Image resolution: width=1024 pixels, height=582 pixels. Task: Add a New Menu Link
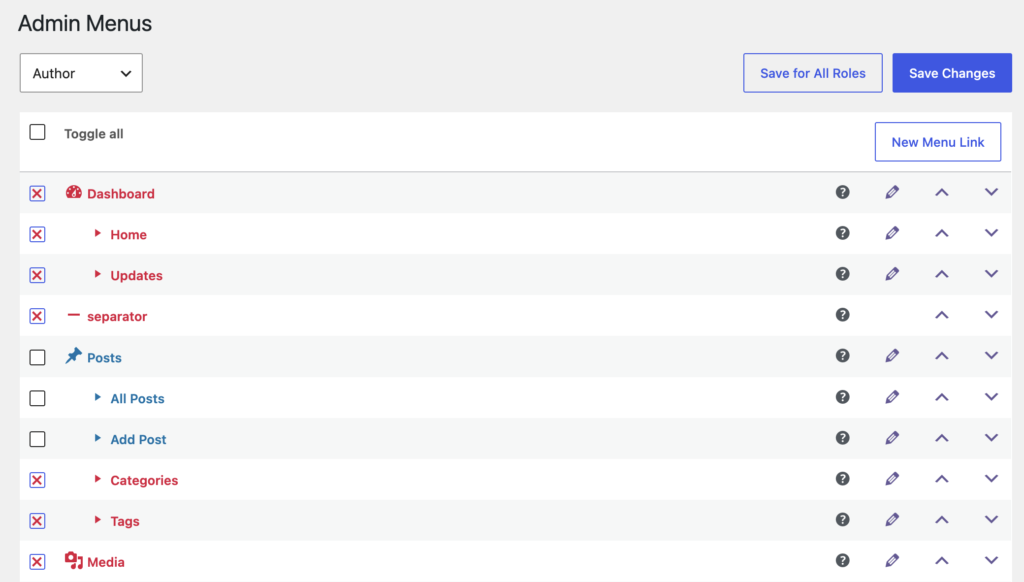[938, 142]
